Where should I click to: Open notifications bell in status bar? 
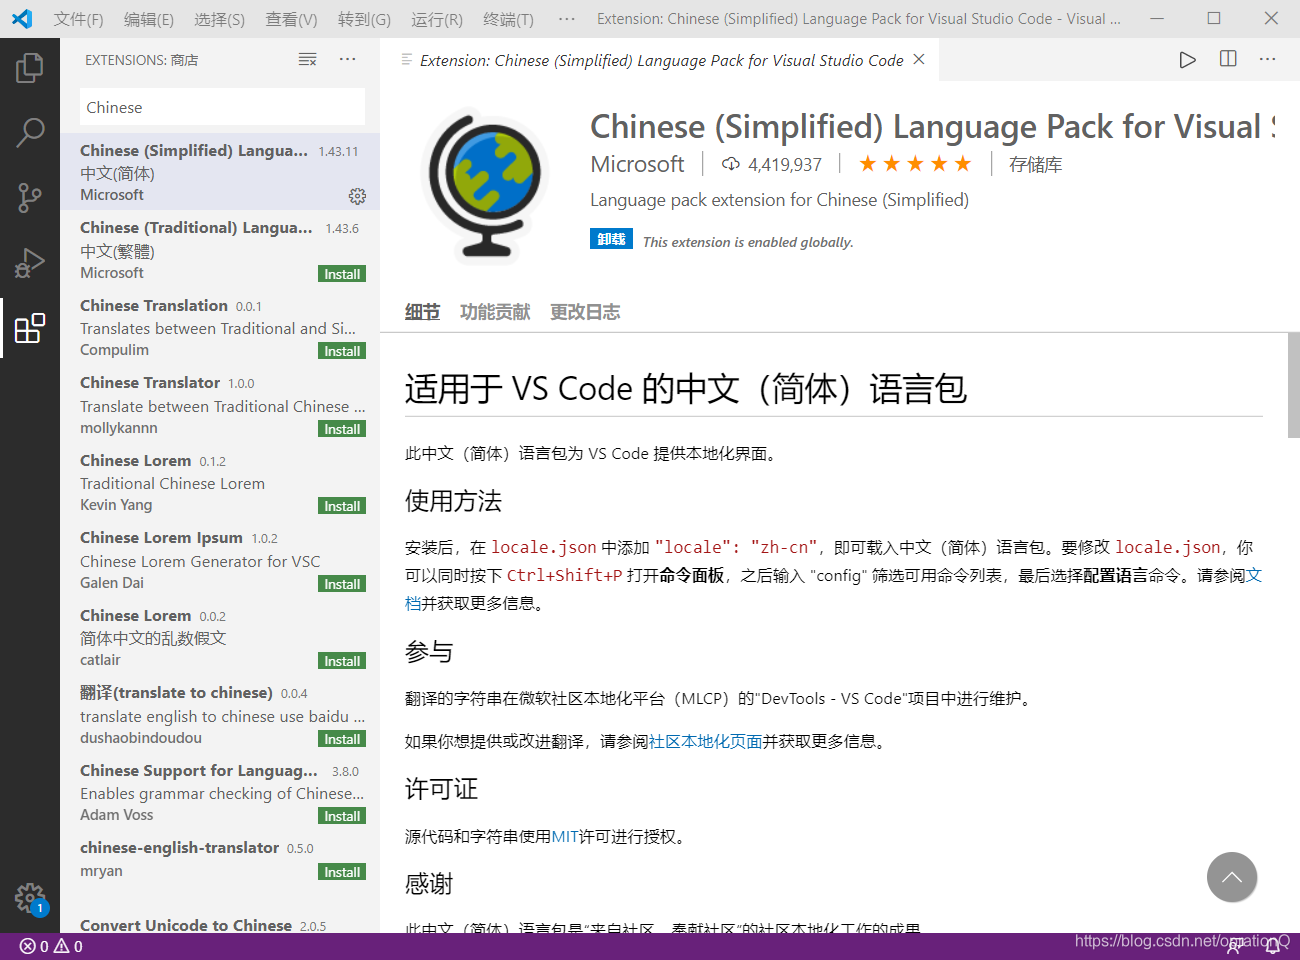[1273, 946]
